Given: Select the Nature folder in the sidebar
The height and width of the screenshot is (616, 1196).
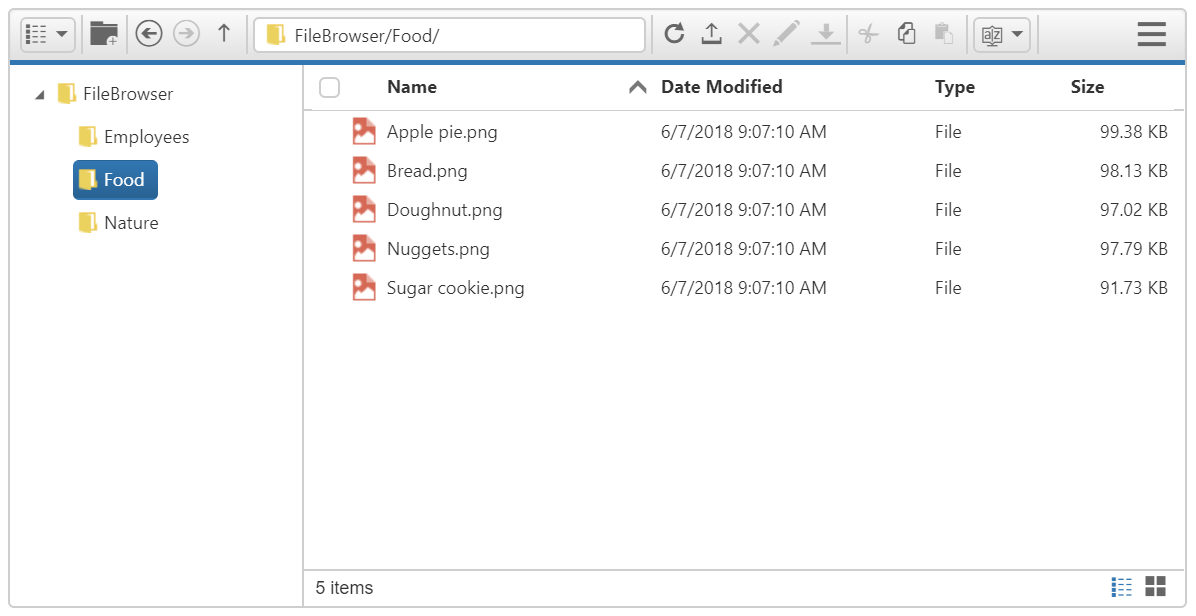Looking at the screenshot, I should coord(129,222).
